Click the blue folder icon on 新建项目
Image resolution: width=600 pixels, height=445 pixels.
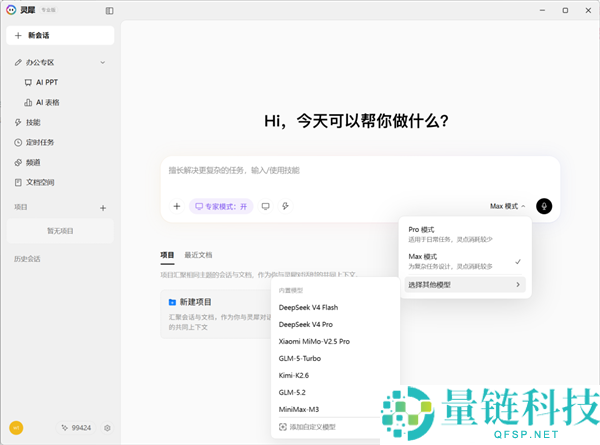click(172, 302)
